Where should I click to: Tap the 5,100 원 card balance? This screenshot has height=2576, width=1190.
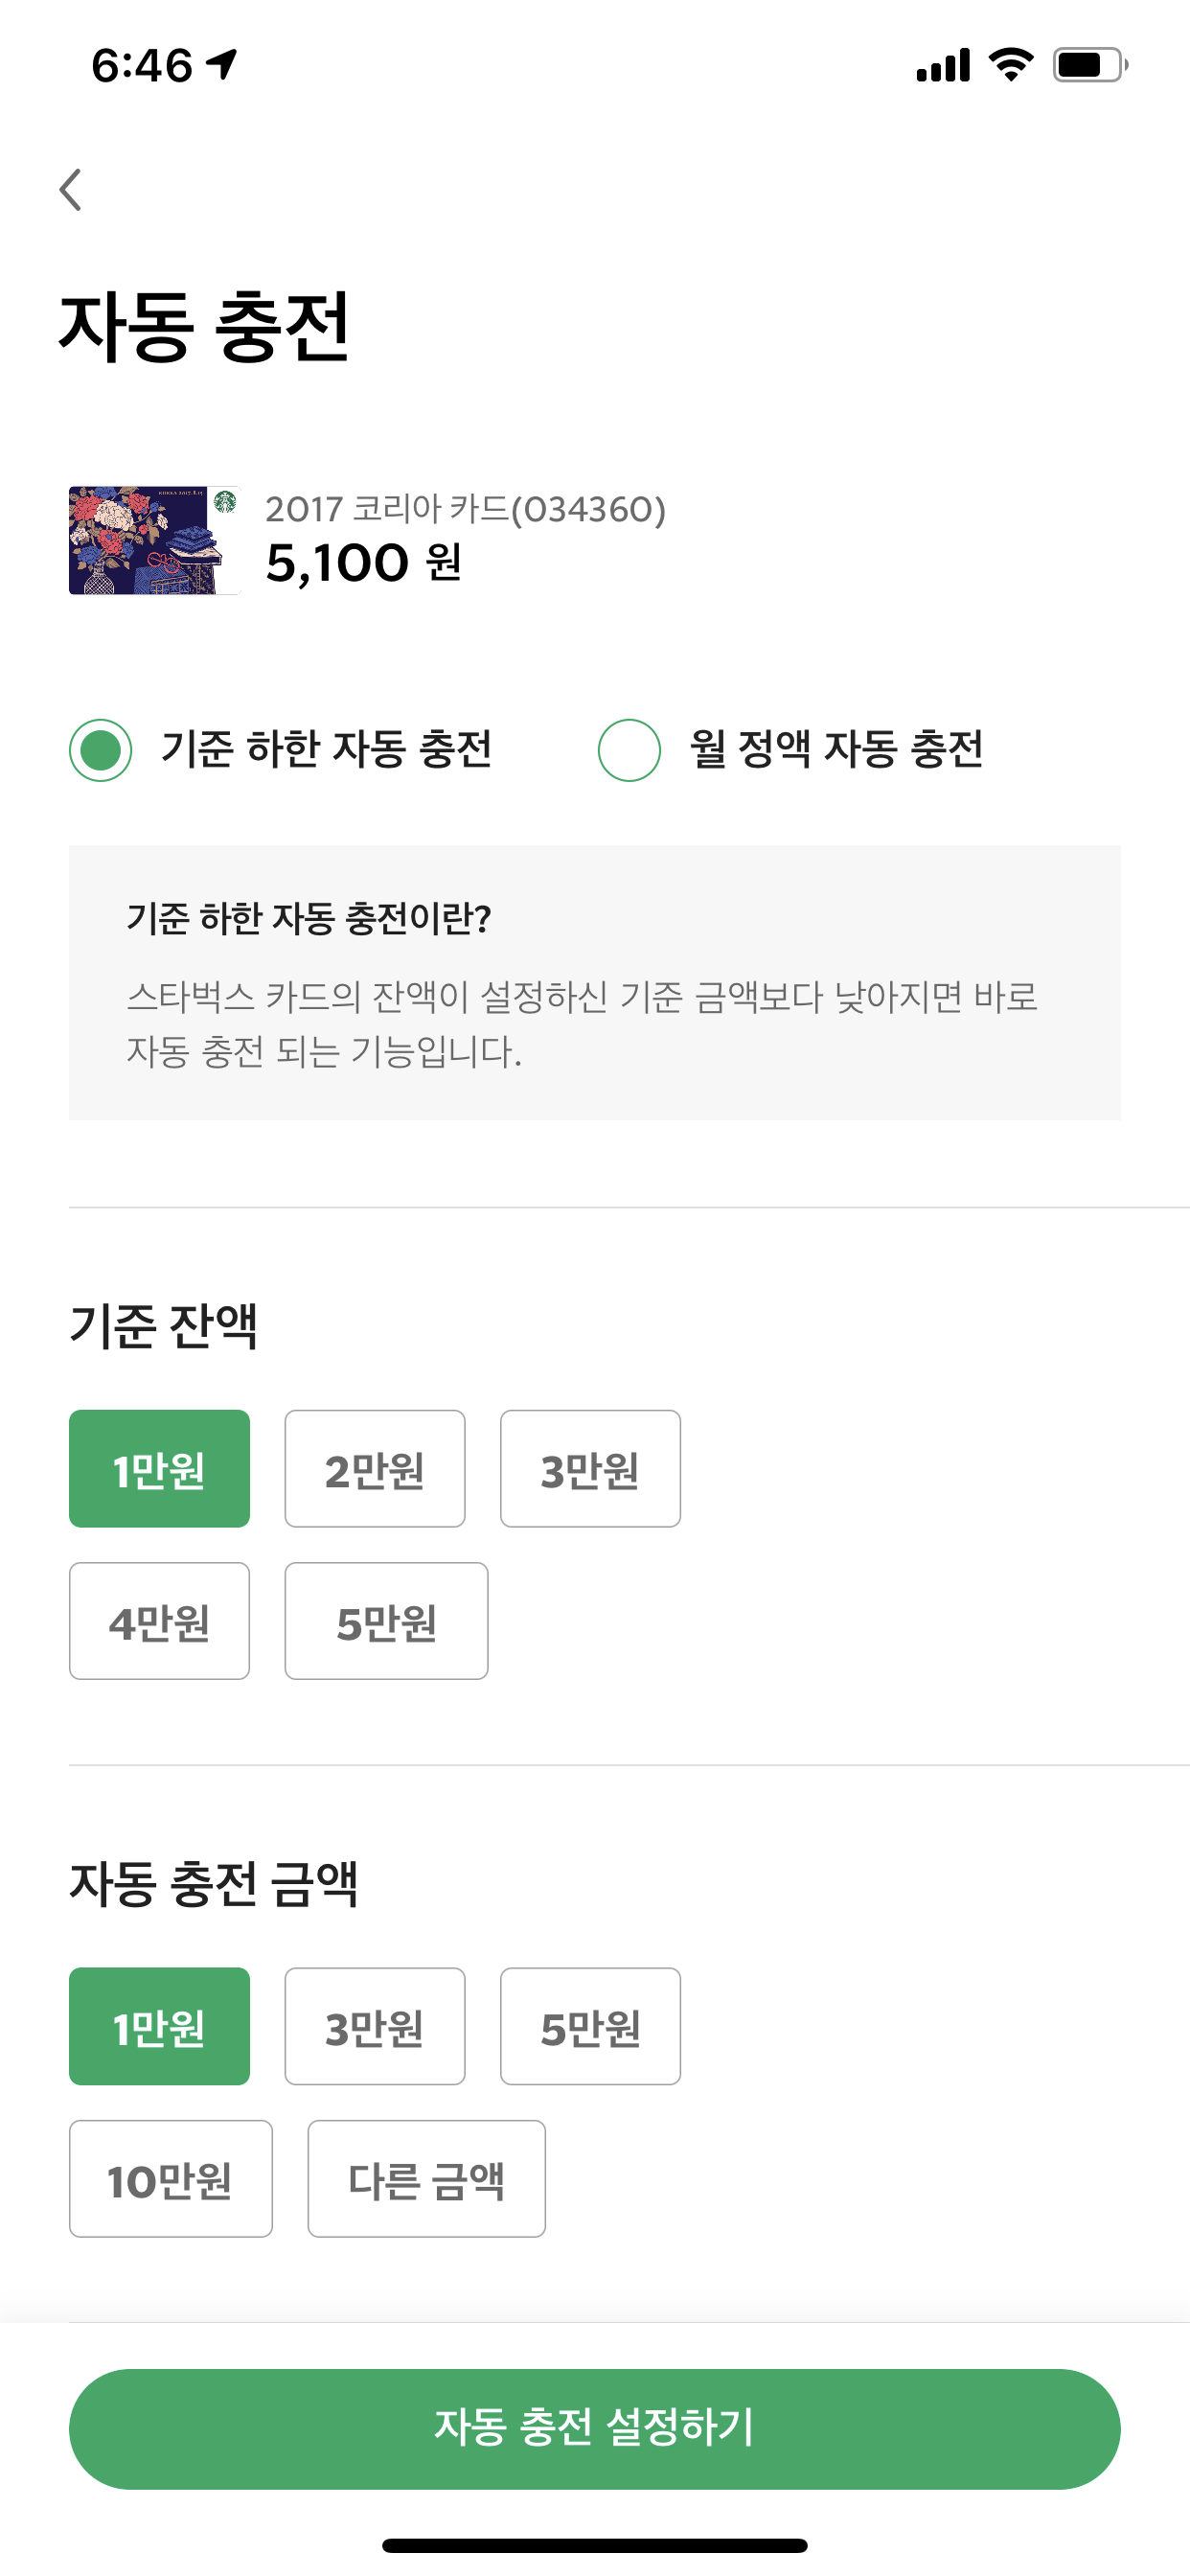click(x=364, y=563)
